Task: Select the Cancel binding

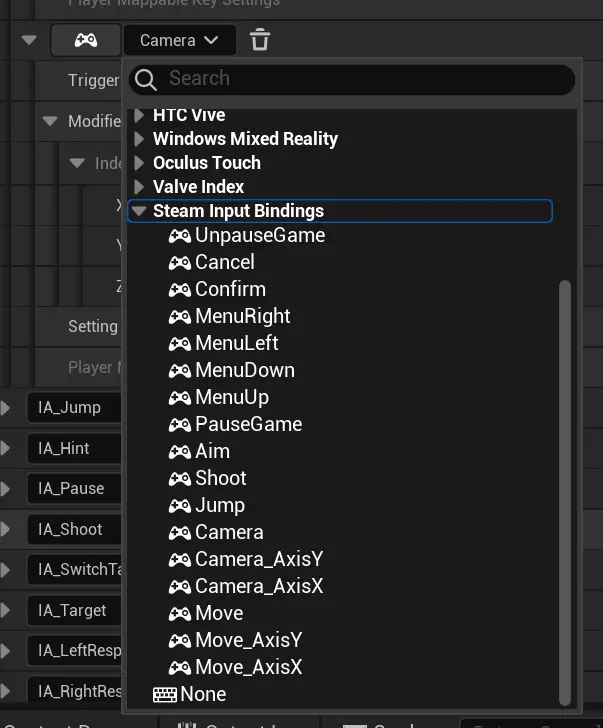Action: coord(225,262)
